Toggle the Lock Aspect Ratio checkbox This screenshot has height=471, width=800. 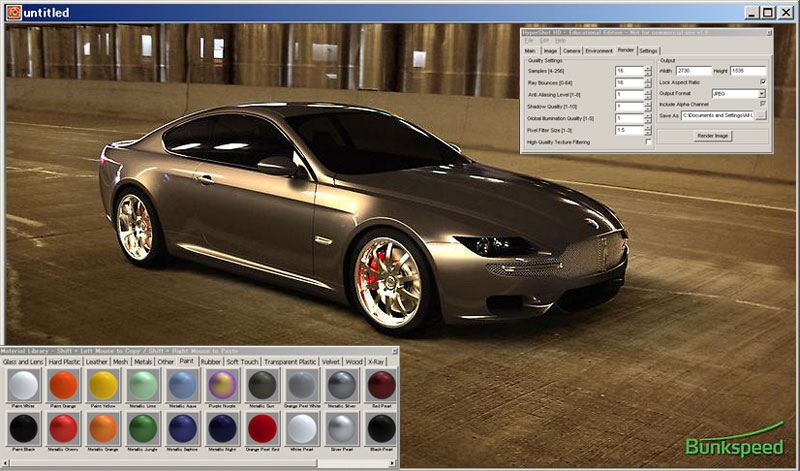tap(762, 82)
